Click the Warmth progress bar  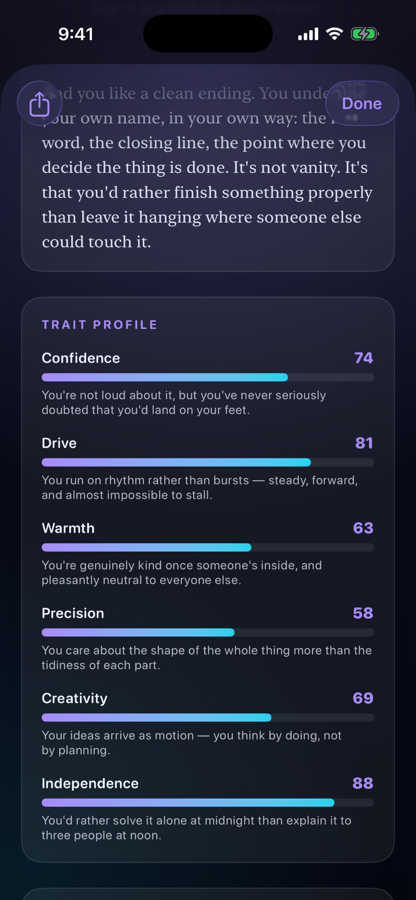(x=208, y=547)
